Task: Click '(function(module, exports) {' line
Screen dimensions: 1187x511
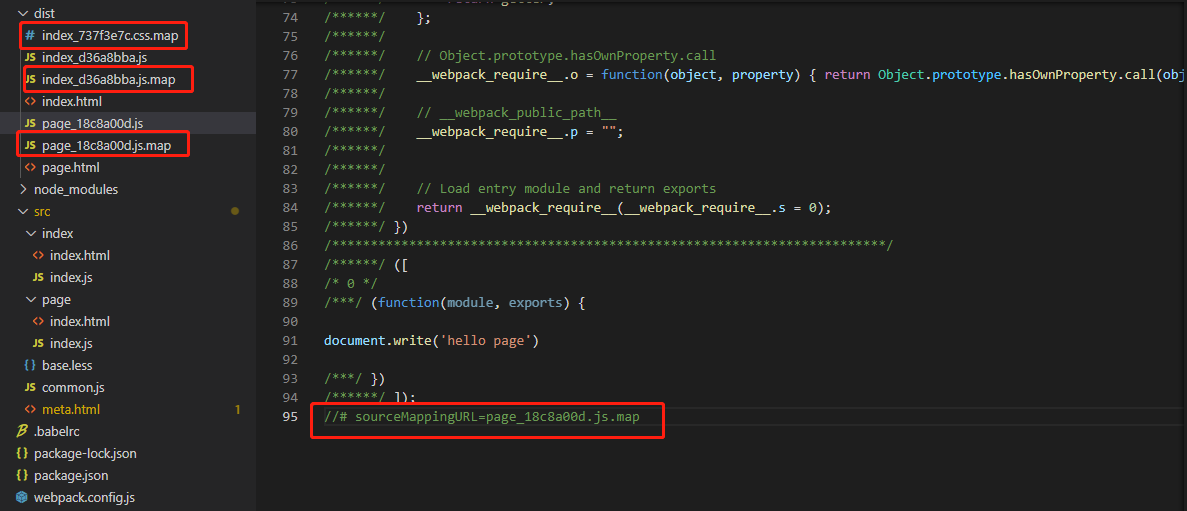Action: point(478,303)
